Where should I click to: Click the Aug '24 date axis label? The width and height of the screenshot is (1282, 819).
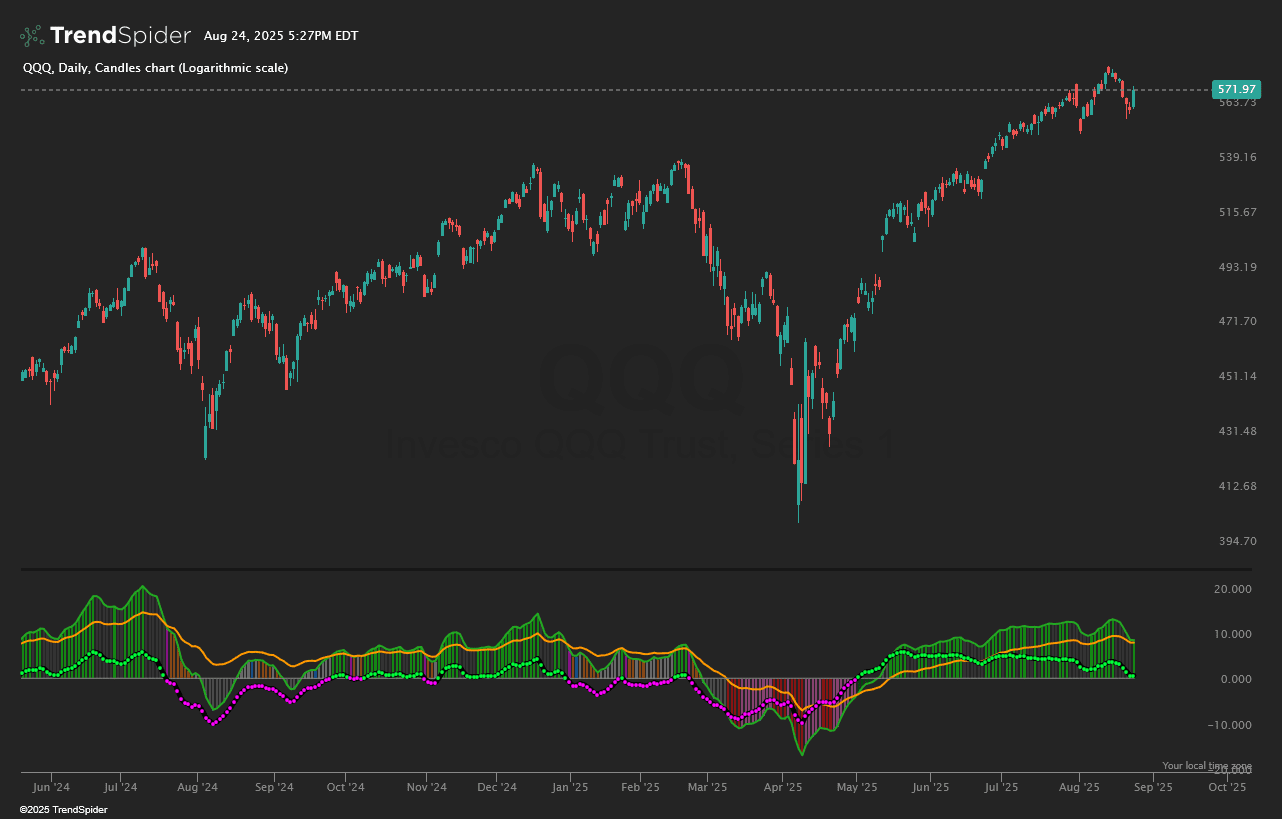(198, 787)
